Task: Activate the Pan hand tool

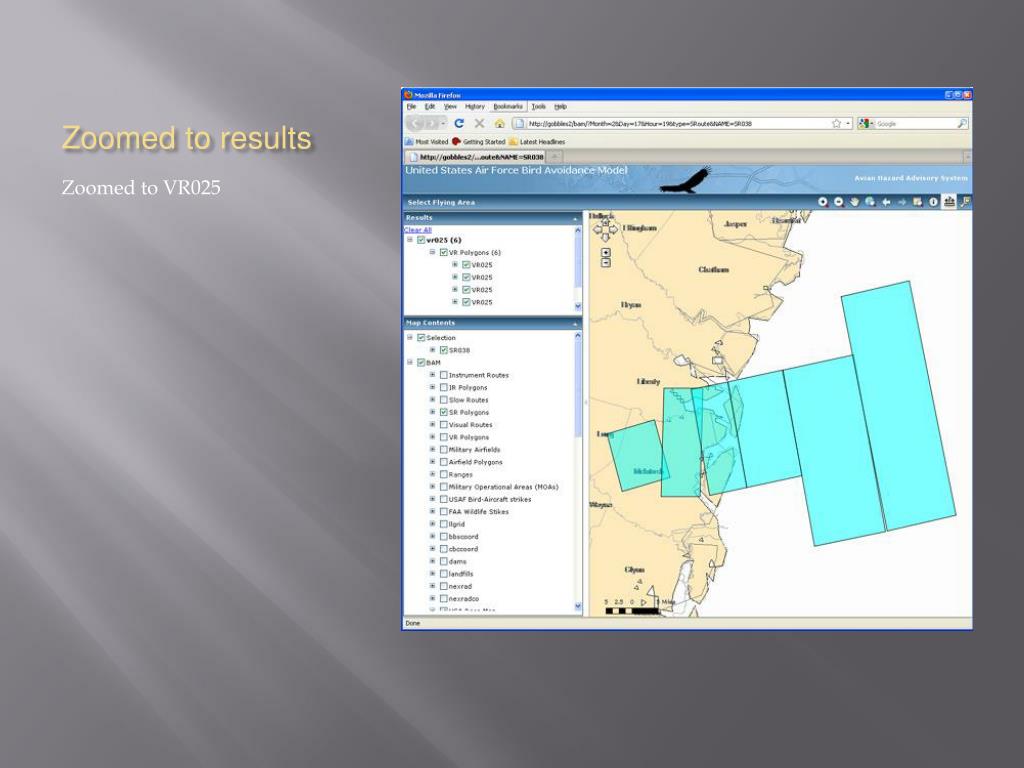Action: point(854,202)
